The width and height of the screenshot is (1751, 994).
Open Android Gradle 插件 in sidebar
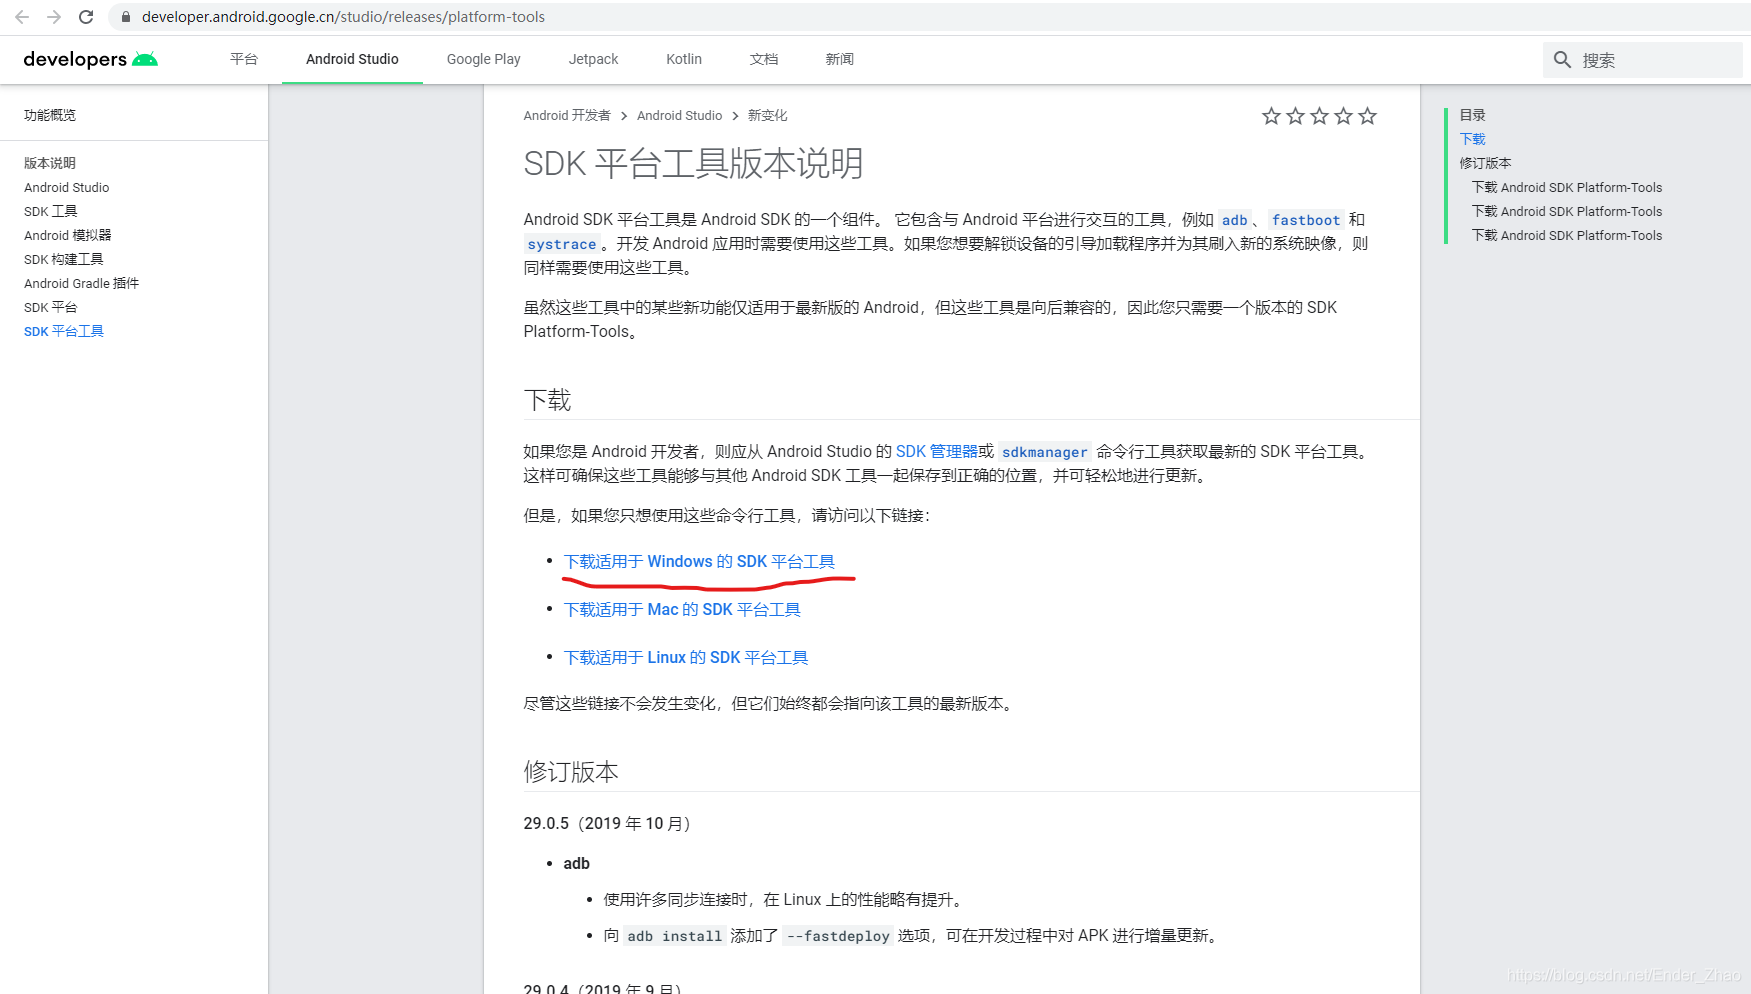click(x=81, y=283)
